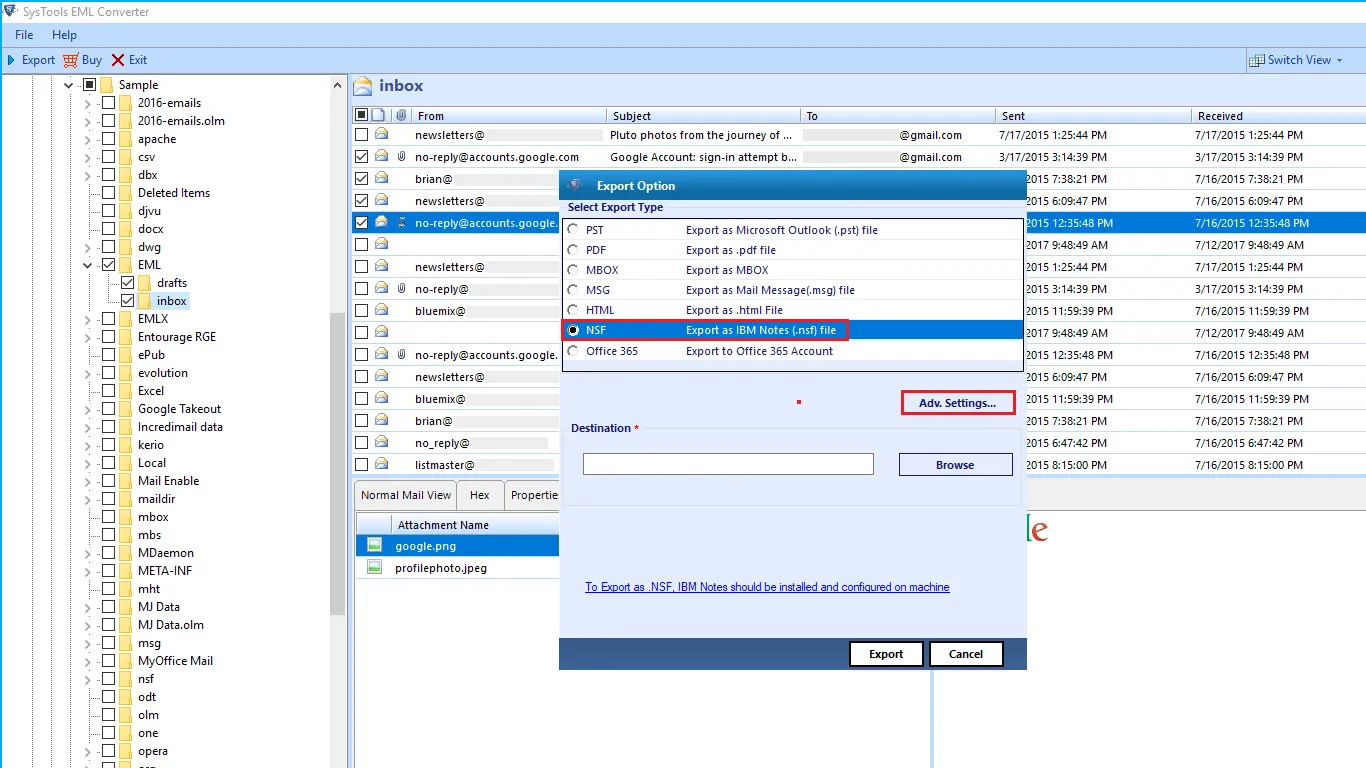Click the drafts folder icon
Image resolution: width=1366 pixels, height=768 pixels.
(x=145, y=283)
